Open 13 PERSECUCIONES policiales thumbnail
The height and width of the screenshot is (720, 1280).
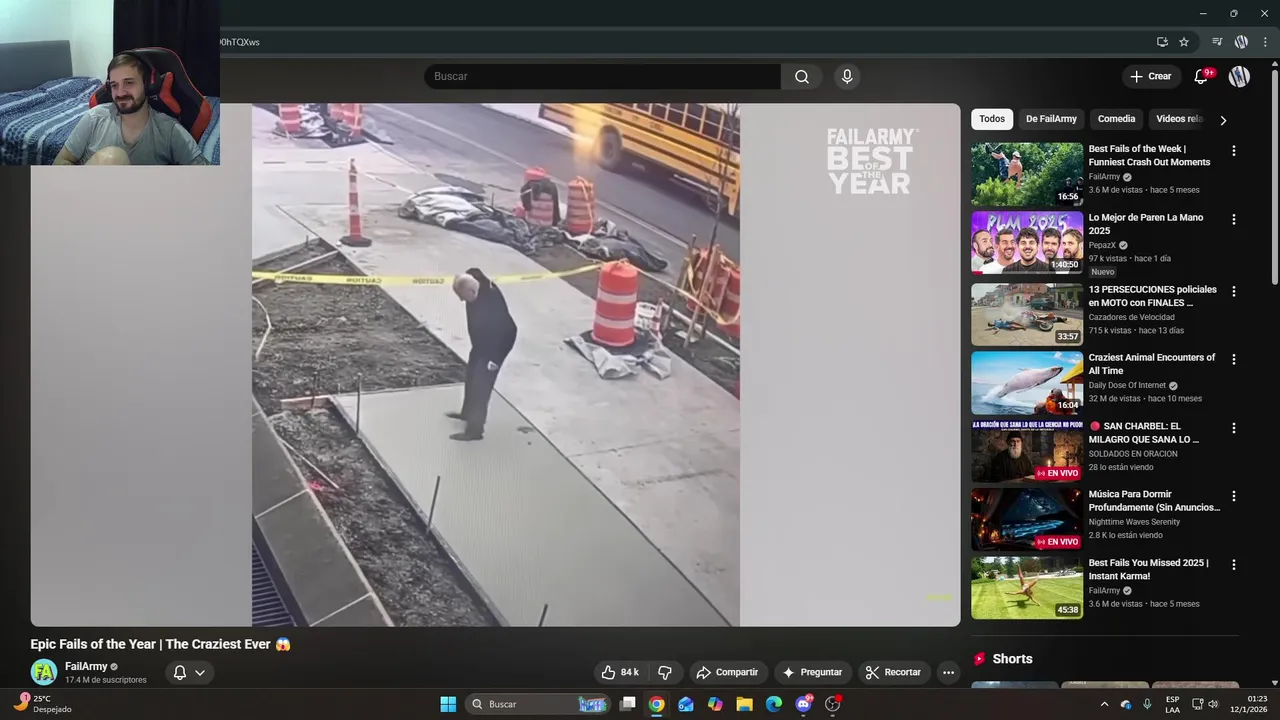[1027, 314]
